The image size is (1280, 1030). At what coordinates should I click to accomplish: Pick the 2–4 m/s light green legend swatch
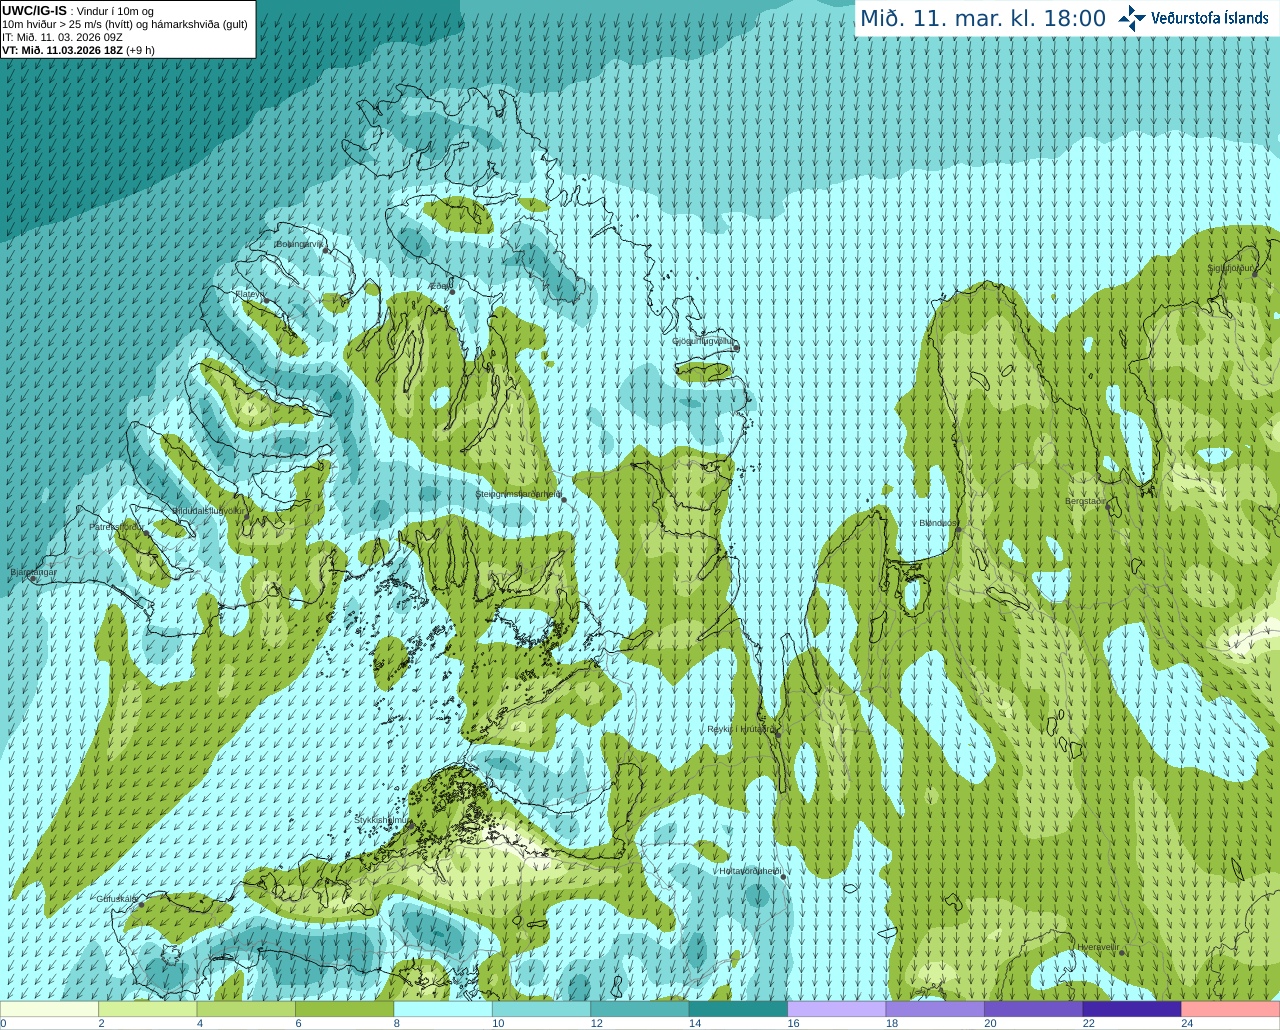pos(148,1009)
